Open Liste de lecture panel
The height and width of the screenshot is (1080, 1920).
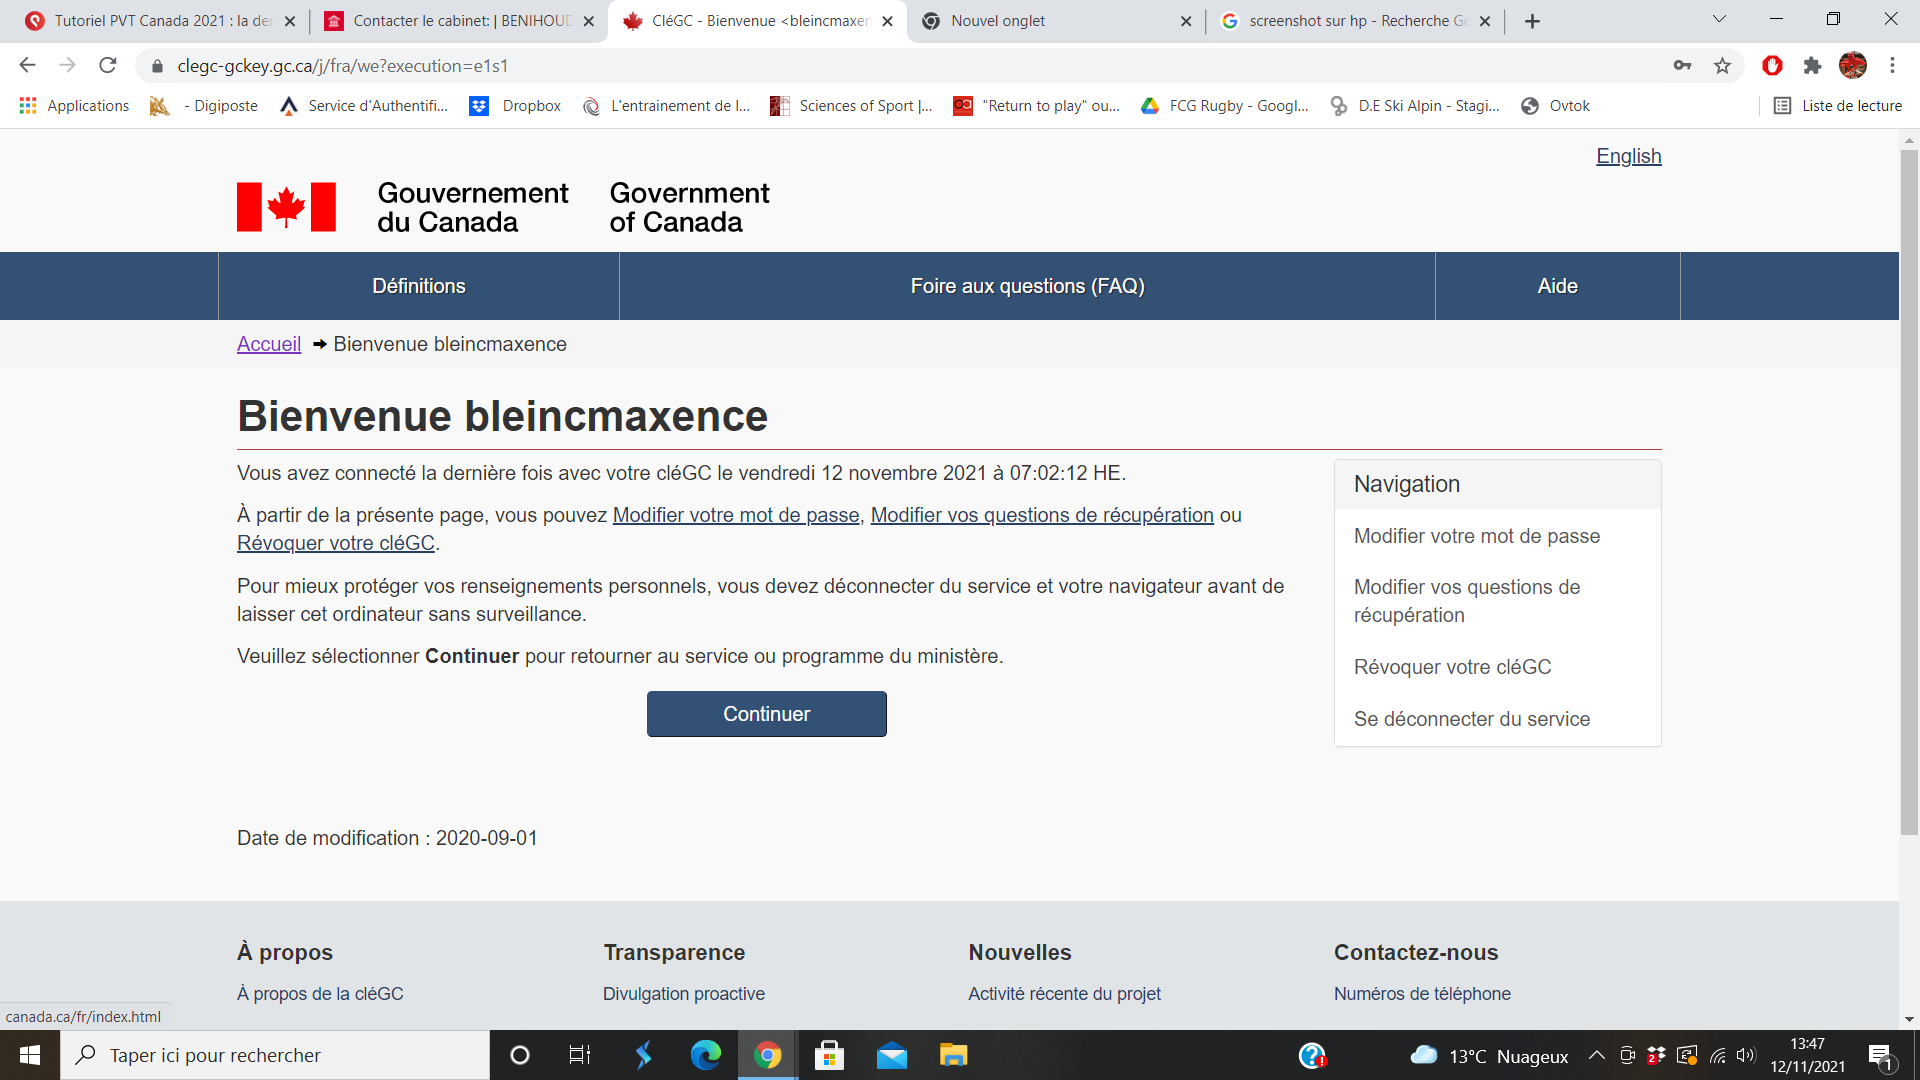click(1838, 106)
